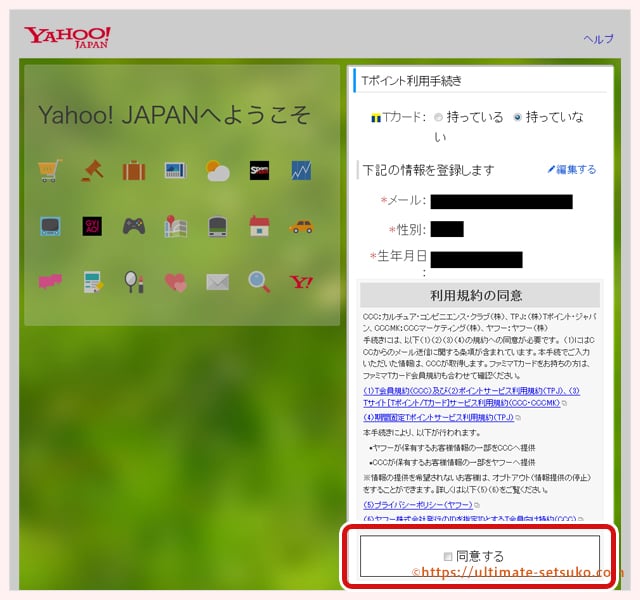Click the game controller icon
The image size is (640, 600).
[x=134, y=226]
